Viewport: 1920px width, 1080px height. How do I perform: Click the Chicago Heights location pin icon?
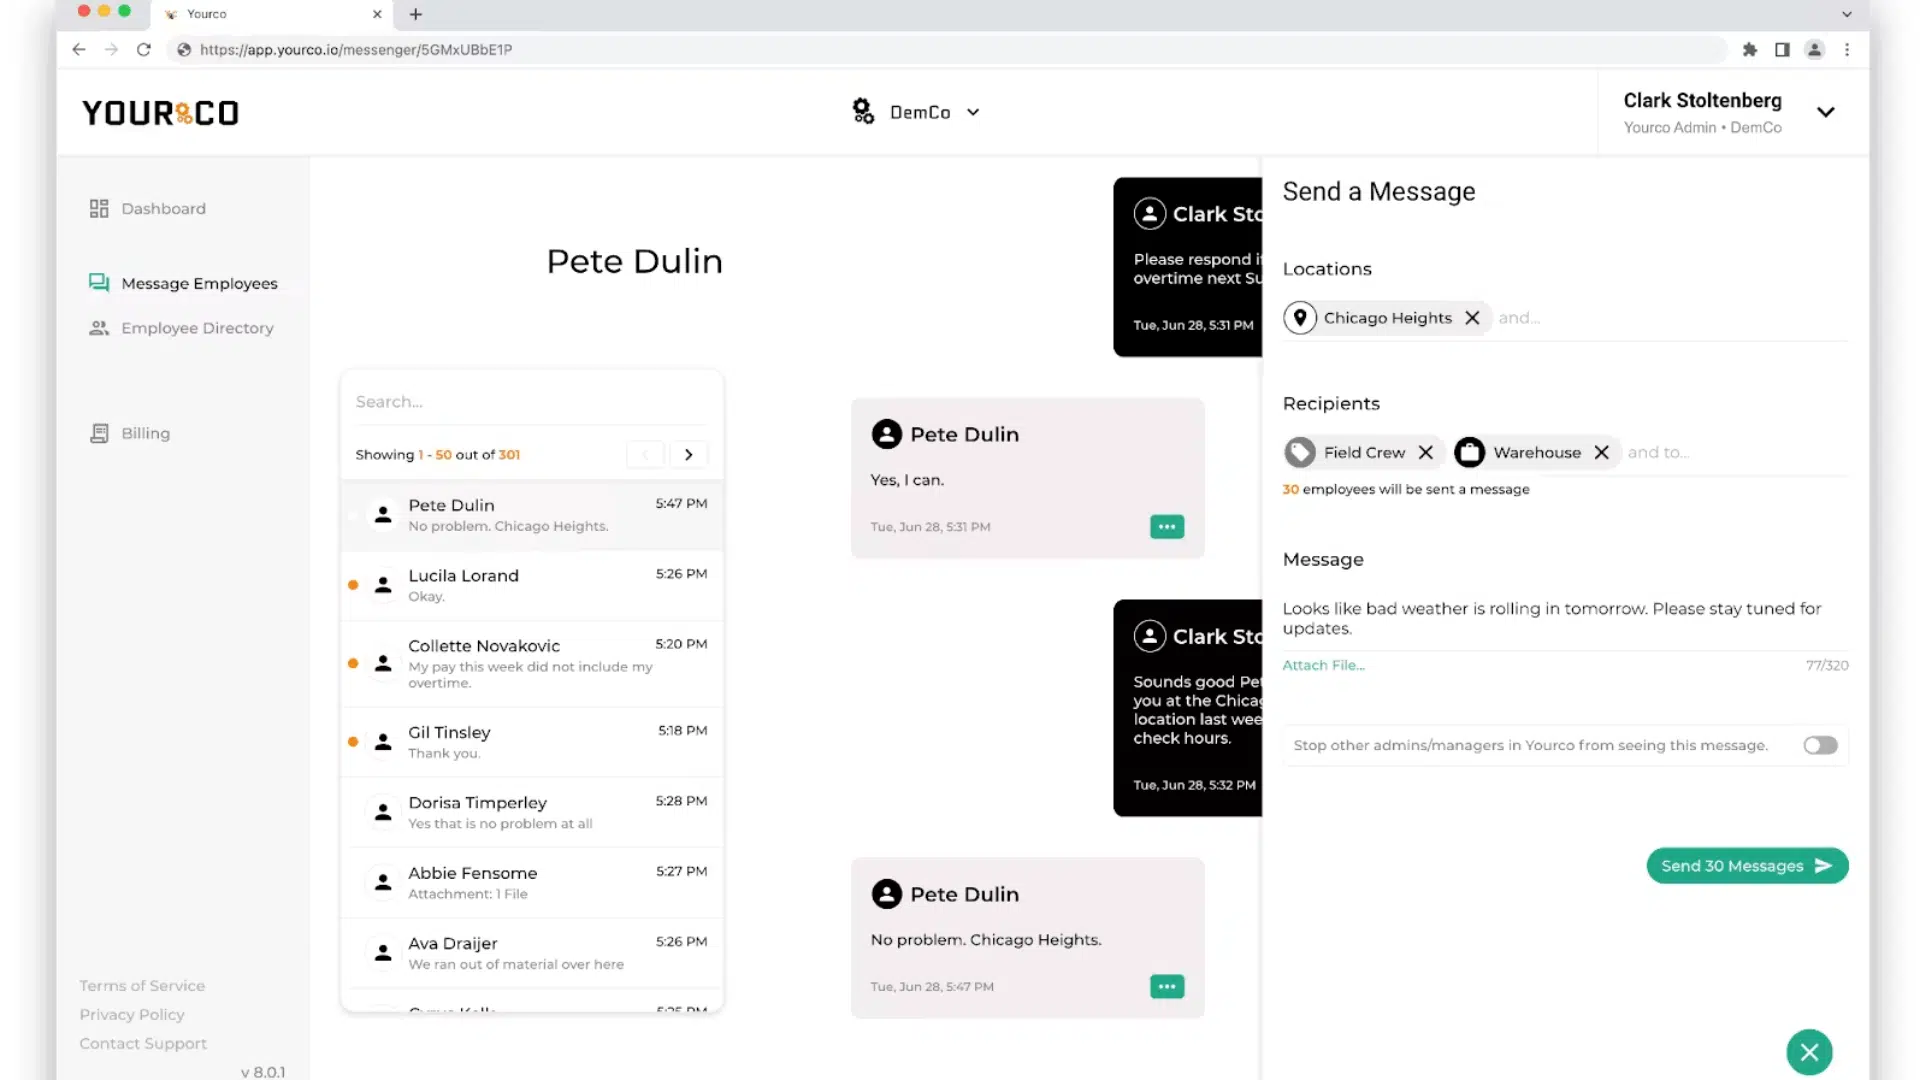click(x=1300, y=318)
